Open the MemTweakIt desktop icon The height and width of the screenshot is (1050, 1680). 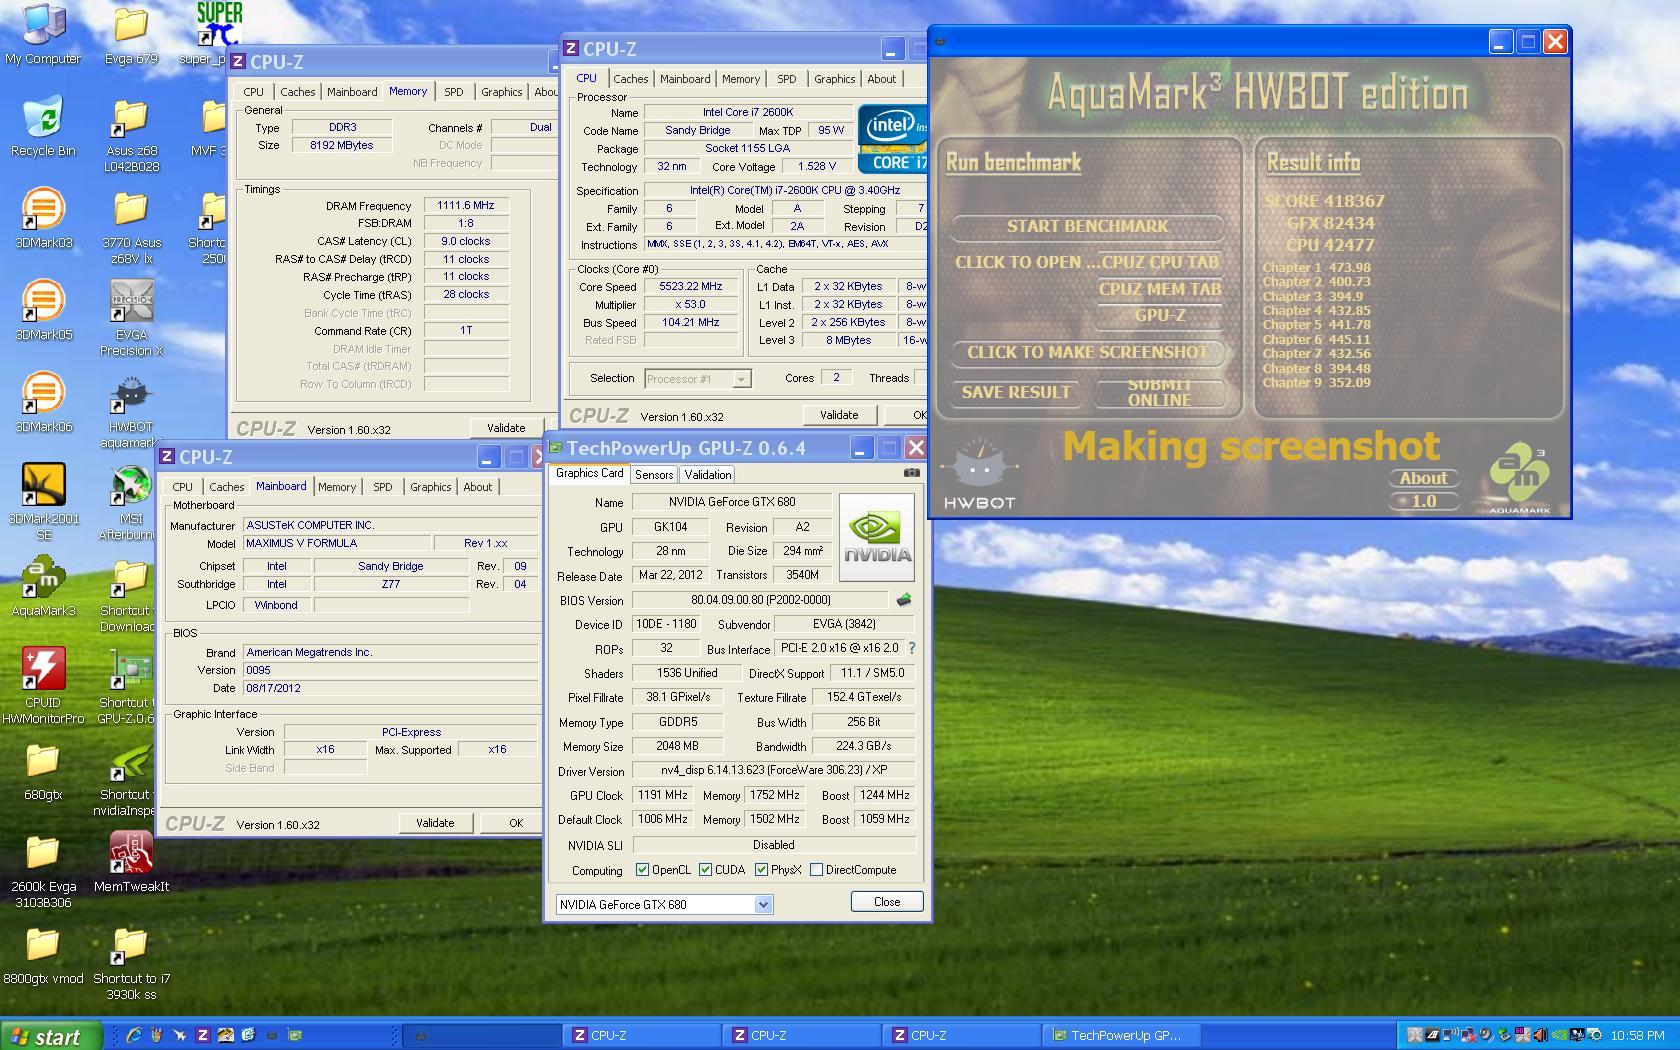[131, 863]
